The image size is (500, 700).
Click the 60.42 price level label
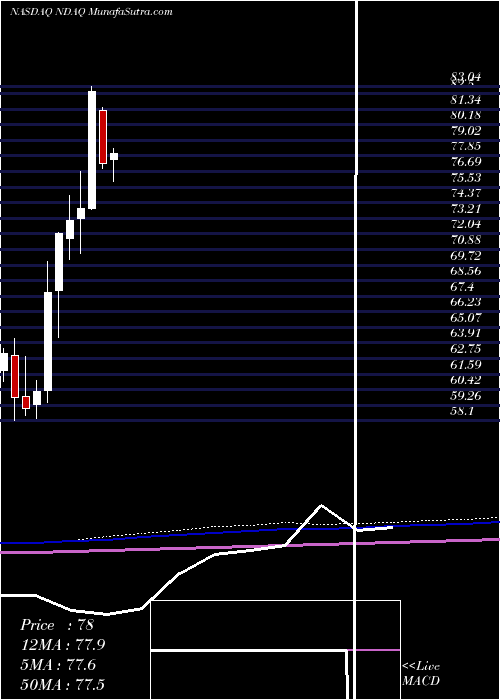pyautogui.click(x=466, y=380)
